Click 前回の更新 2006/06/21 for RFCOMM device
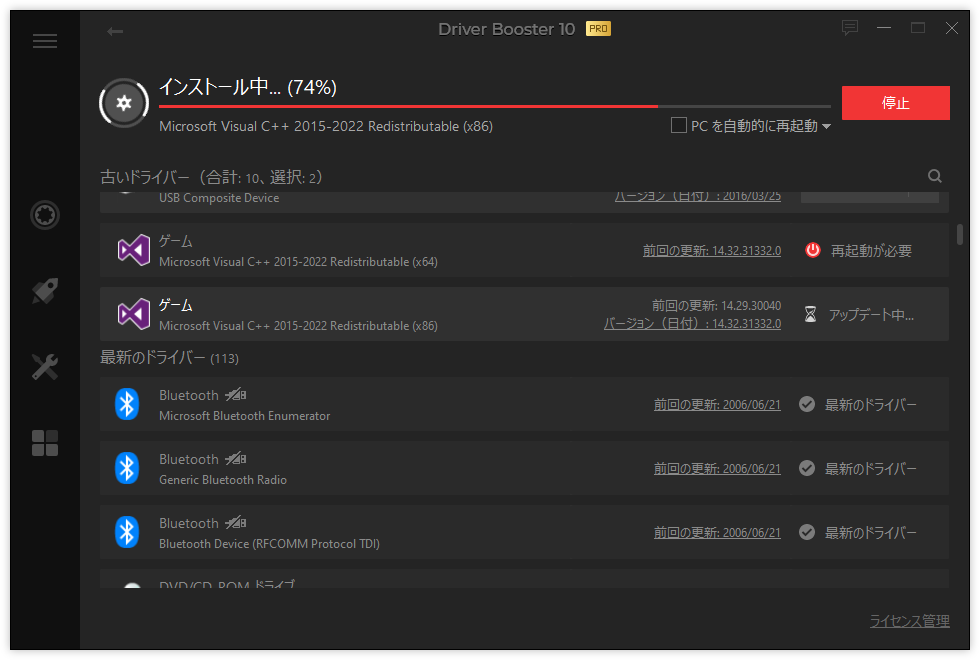980x660 pixels. 717,532
